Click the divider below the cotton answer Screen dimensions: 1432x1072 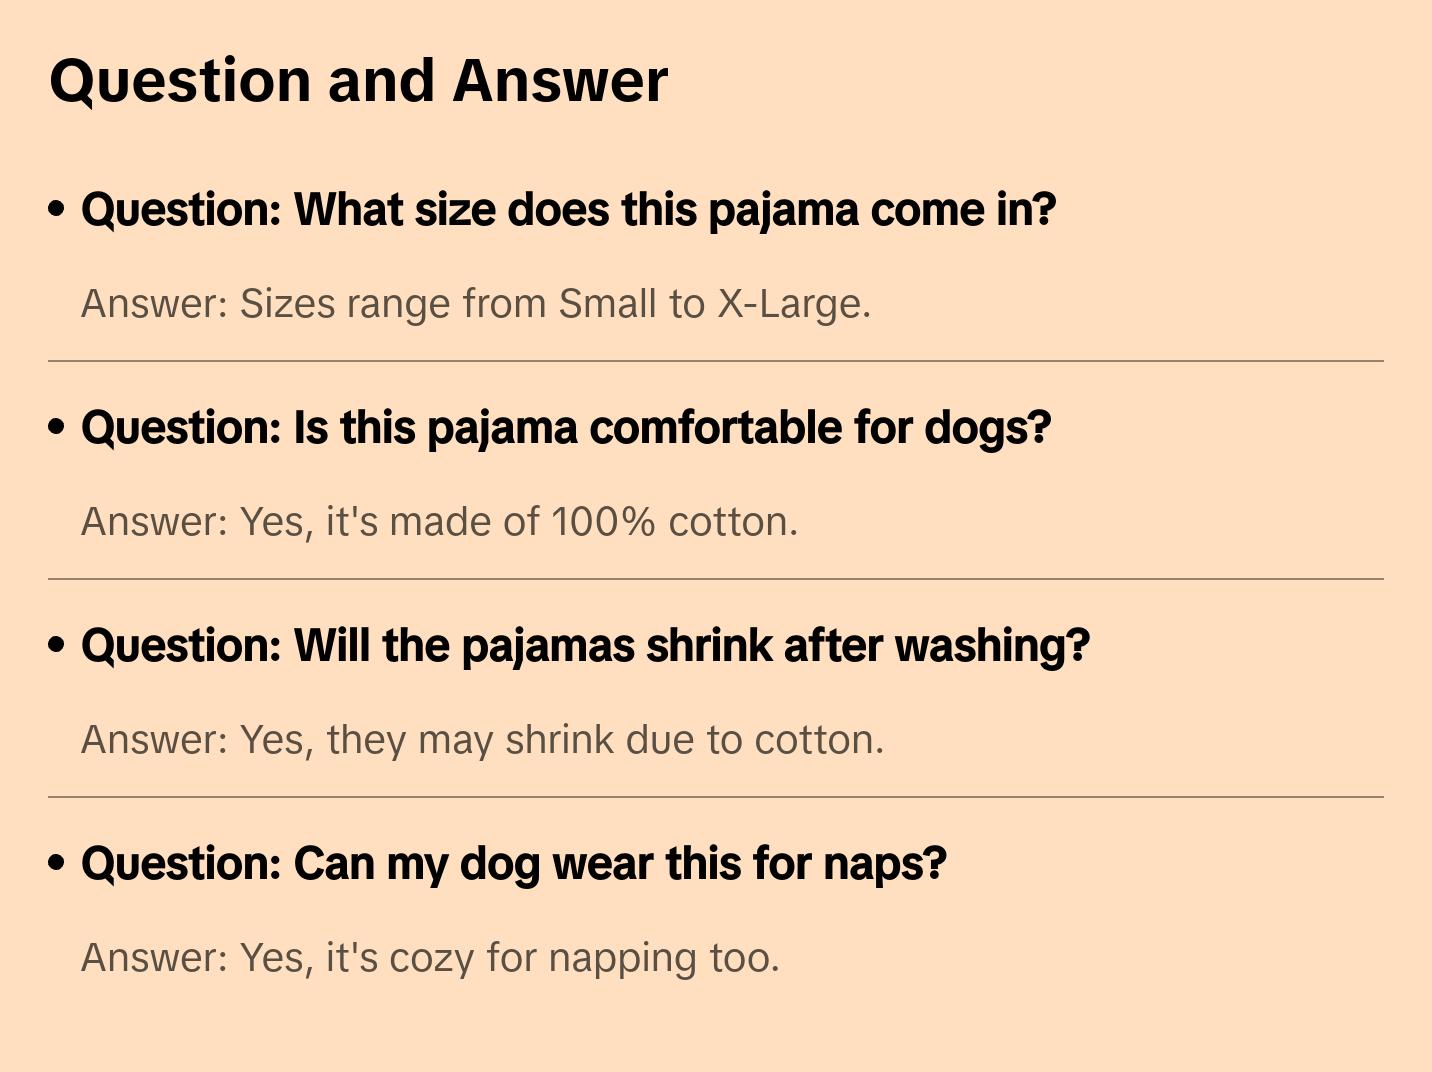click(716, 579)
